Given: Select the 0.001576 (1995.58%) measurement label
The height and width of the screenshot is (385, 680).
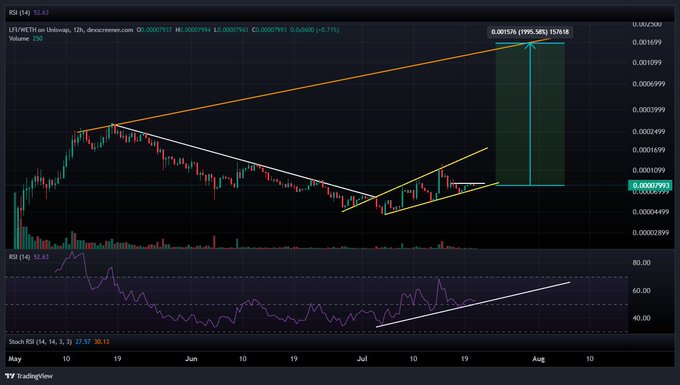Looking at the screenshot, I should click(x=530, y=32).
